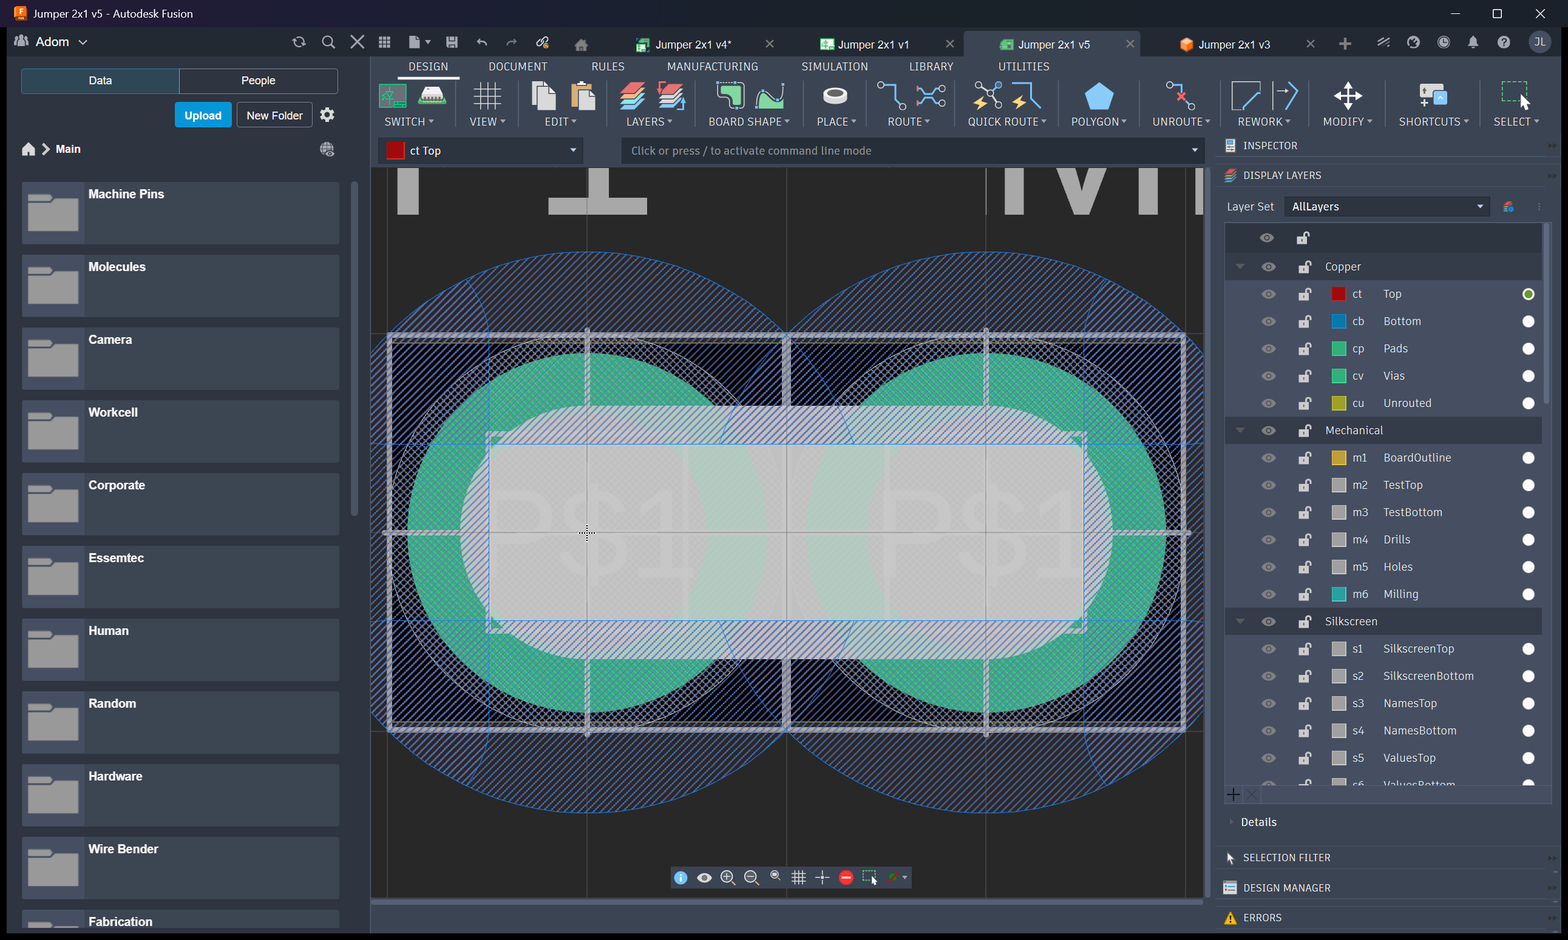The width and height of the screenshot is (1568, 940).
Task: Click the Unroute tool icon
Action: click(1180, 97)
